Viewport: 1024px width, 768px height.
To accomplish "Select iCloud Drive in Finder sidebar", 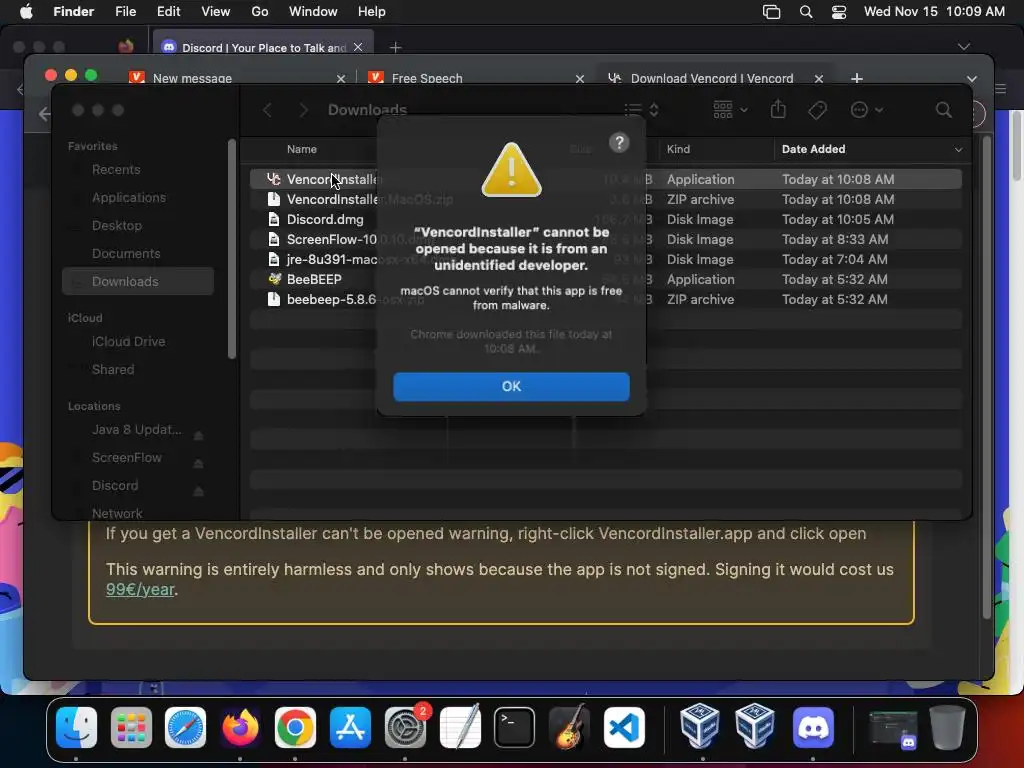I will 128,342.
